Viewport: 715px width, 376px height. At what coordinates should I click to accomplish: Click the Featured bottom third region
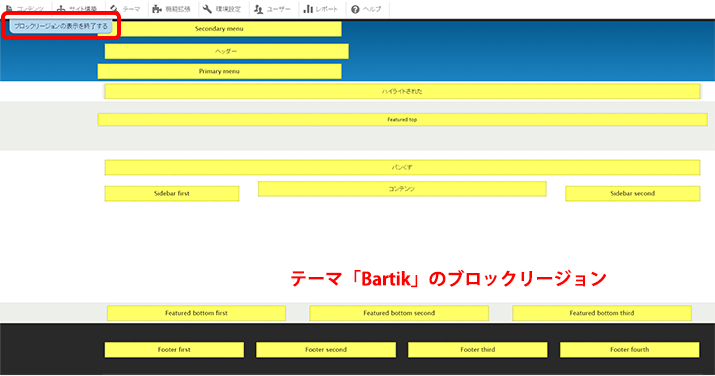click(x=602, y=313)
